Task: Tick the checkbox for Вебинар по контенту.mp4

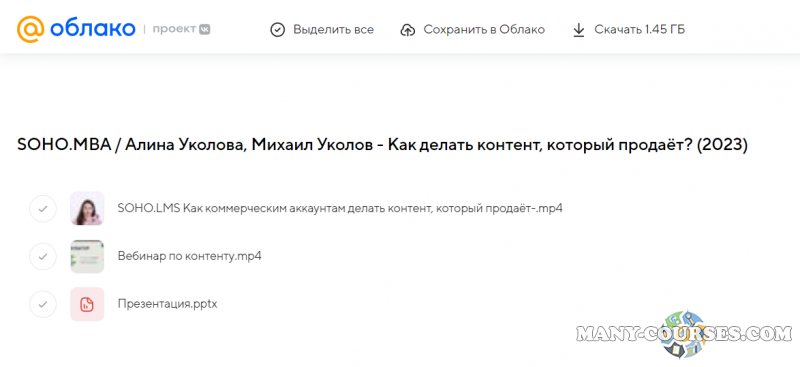Action: 43,256
